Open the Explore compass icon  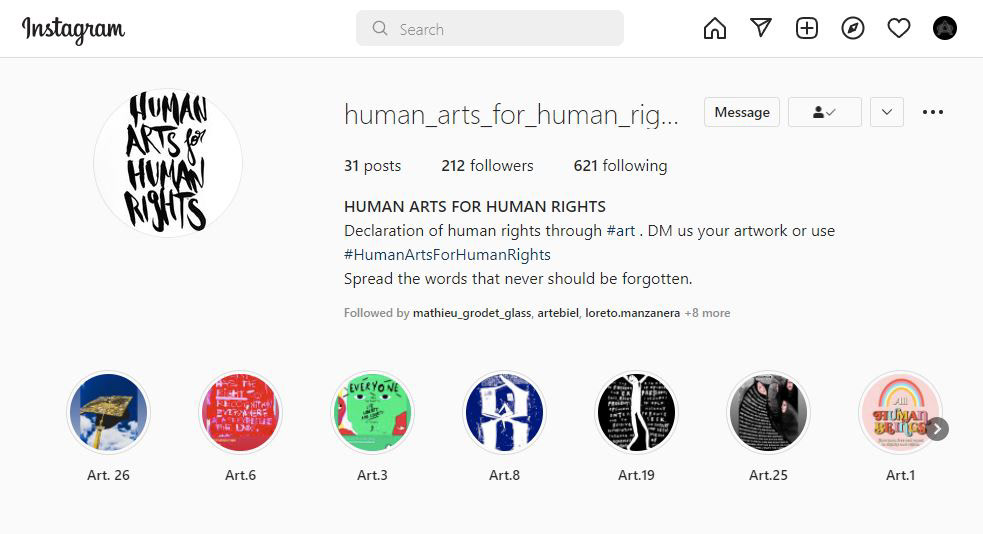pyautogui.click(x=853, y=29)
